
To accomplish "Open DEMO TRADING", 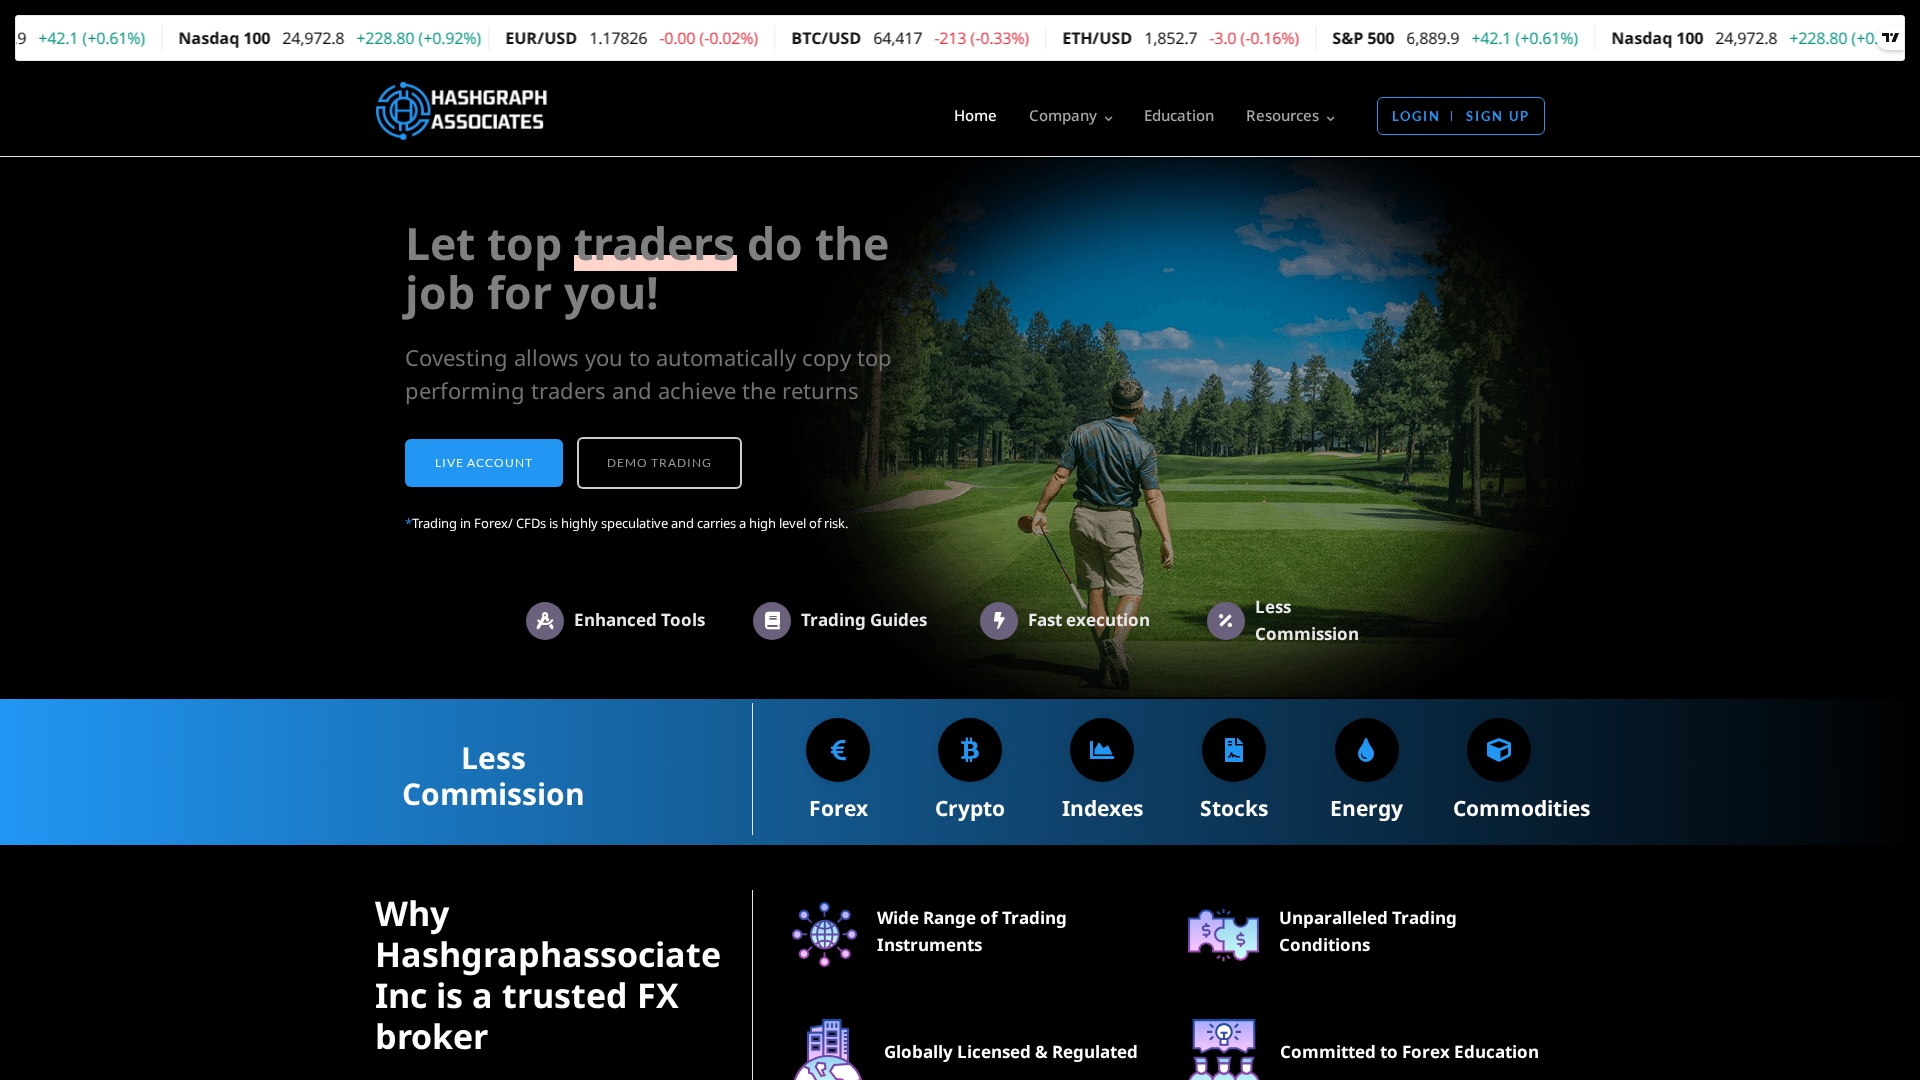I will (x=658, y=462).
